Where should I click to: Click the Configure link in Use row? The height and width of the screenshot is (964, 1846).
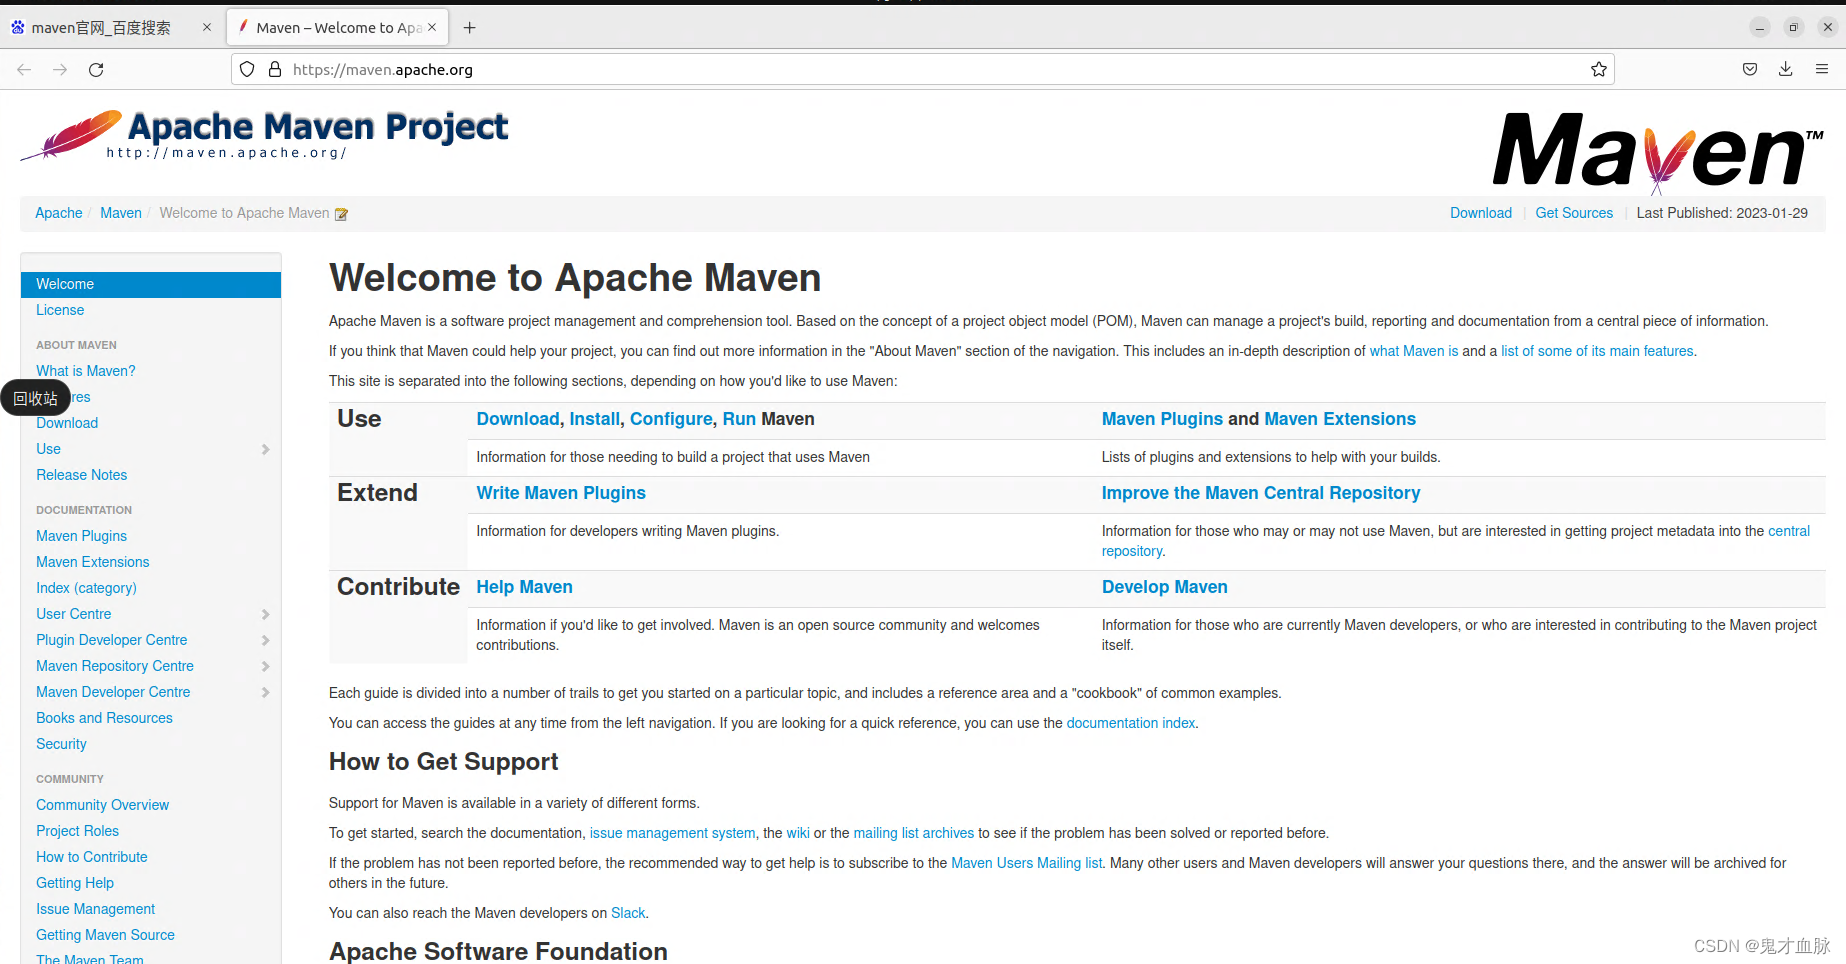(x=671, y=419)
